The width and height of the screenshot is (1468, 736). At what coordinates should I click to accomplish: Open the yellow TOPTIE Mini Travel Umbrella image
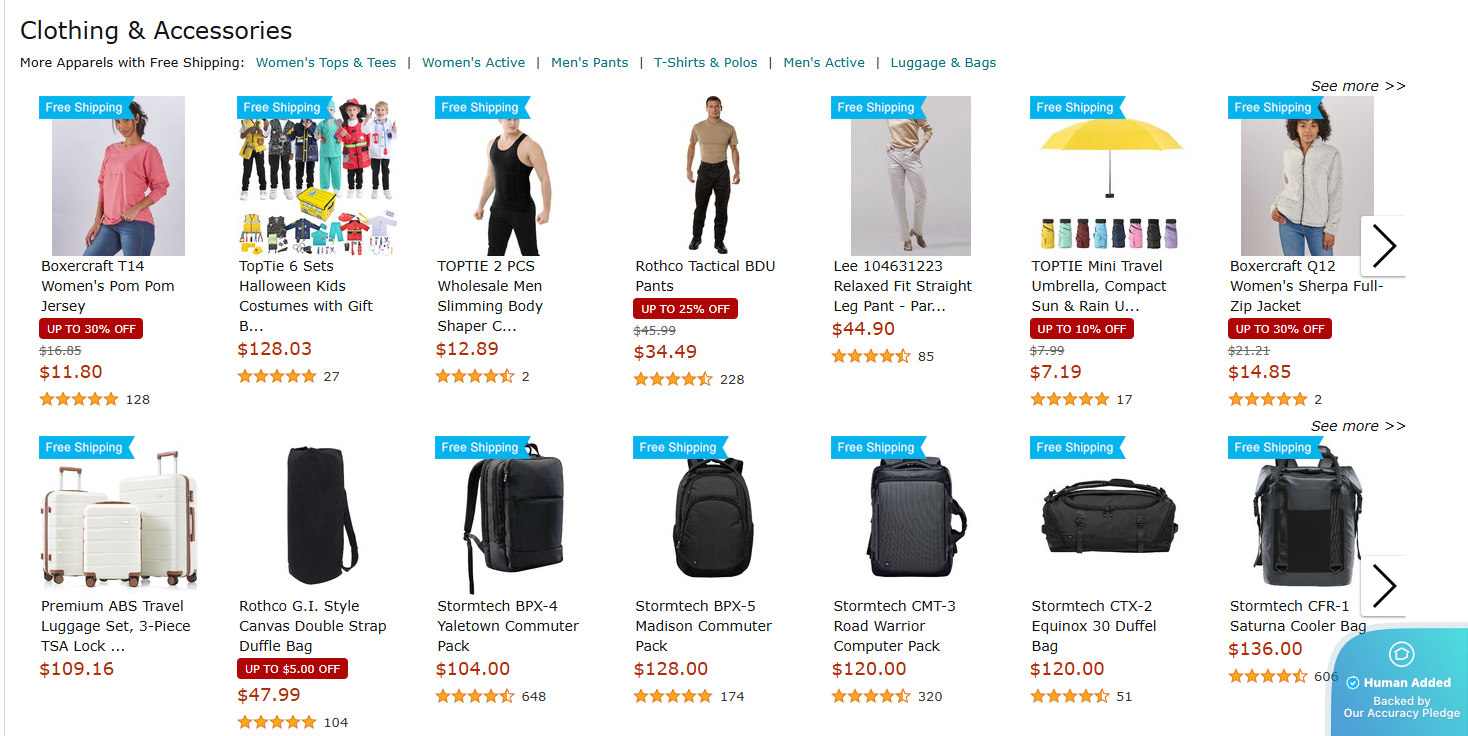[1110, 176]
